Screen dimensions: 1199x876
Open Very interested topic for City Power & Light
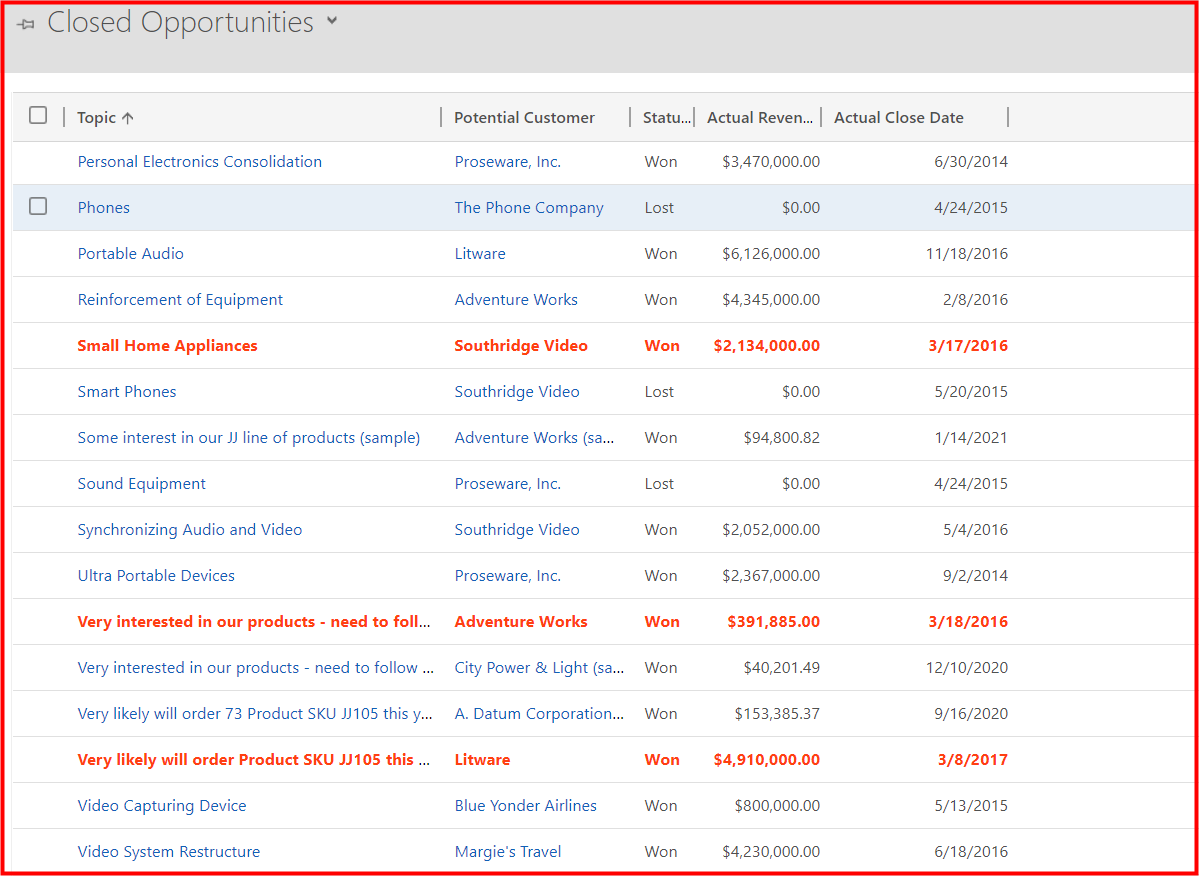pos(256,667)
